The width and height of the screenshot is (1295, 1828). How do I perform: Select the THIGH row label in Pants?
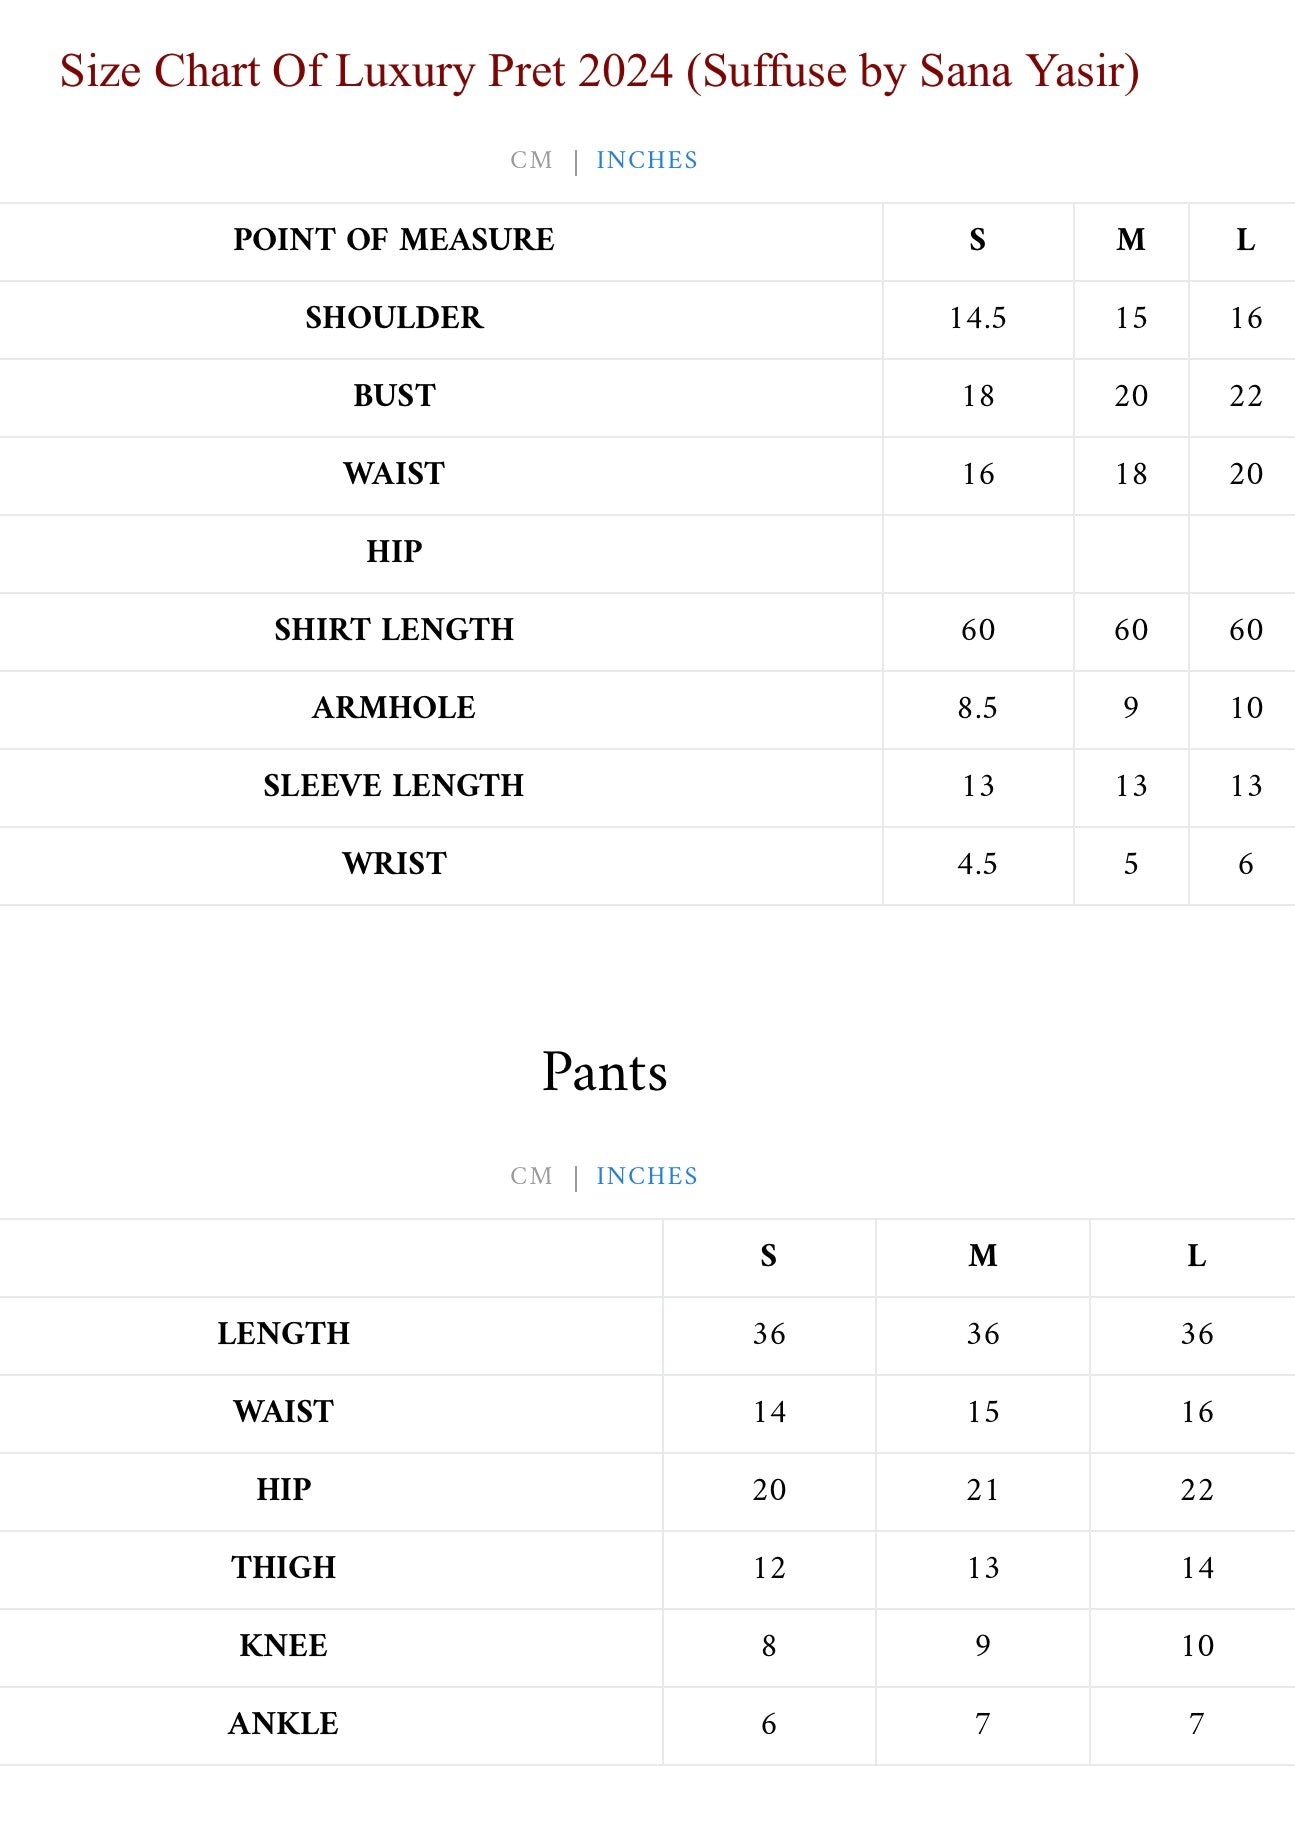(284, 1568)
